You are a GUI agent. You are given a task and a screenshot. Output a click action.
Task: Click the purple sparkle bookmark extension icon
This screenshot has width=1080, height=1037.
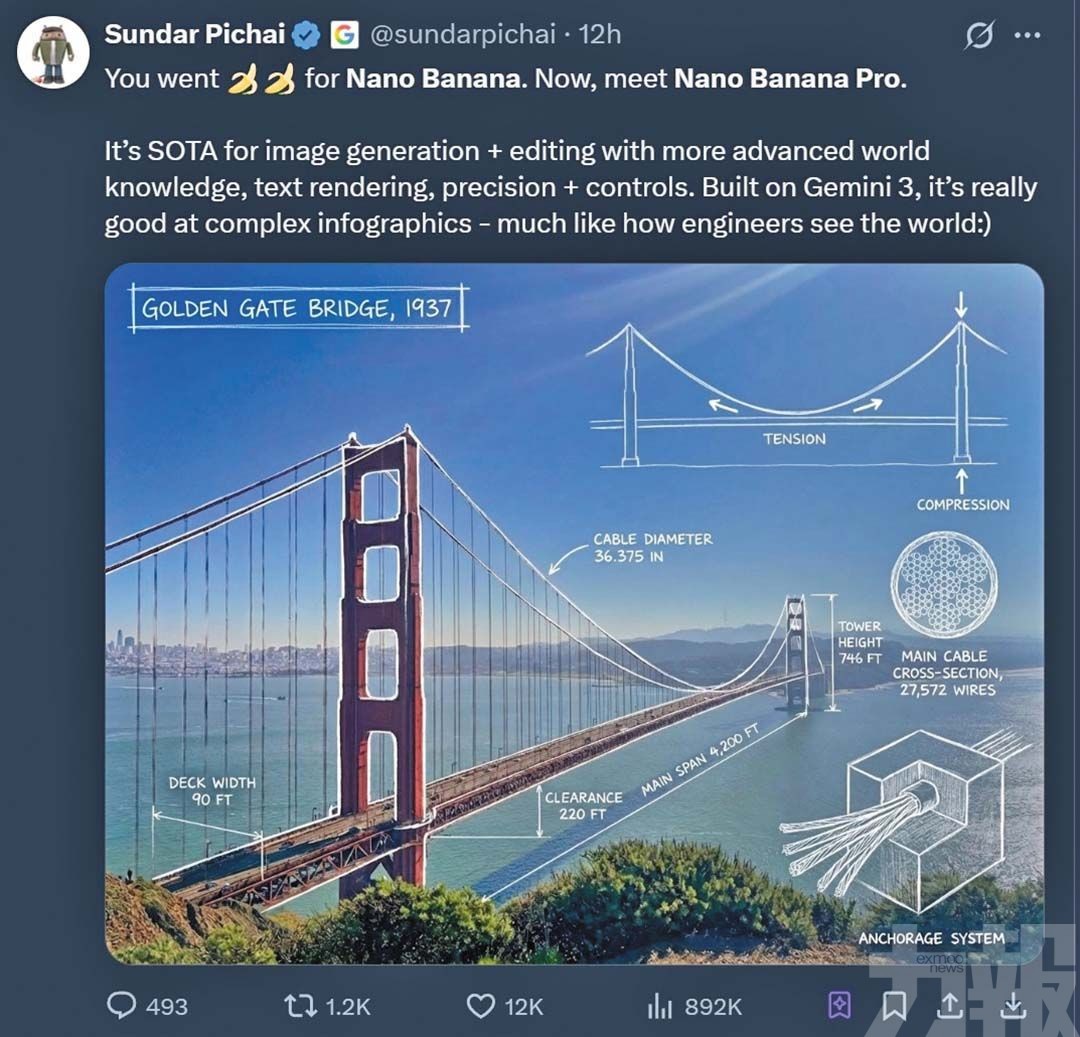840,1005
